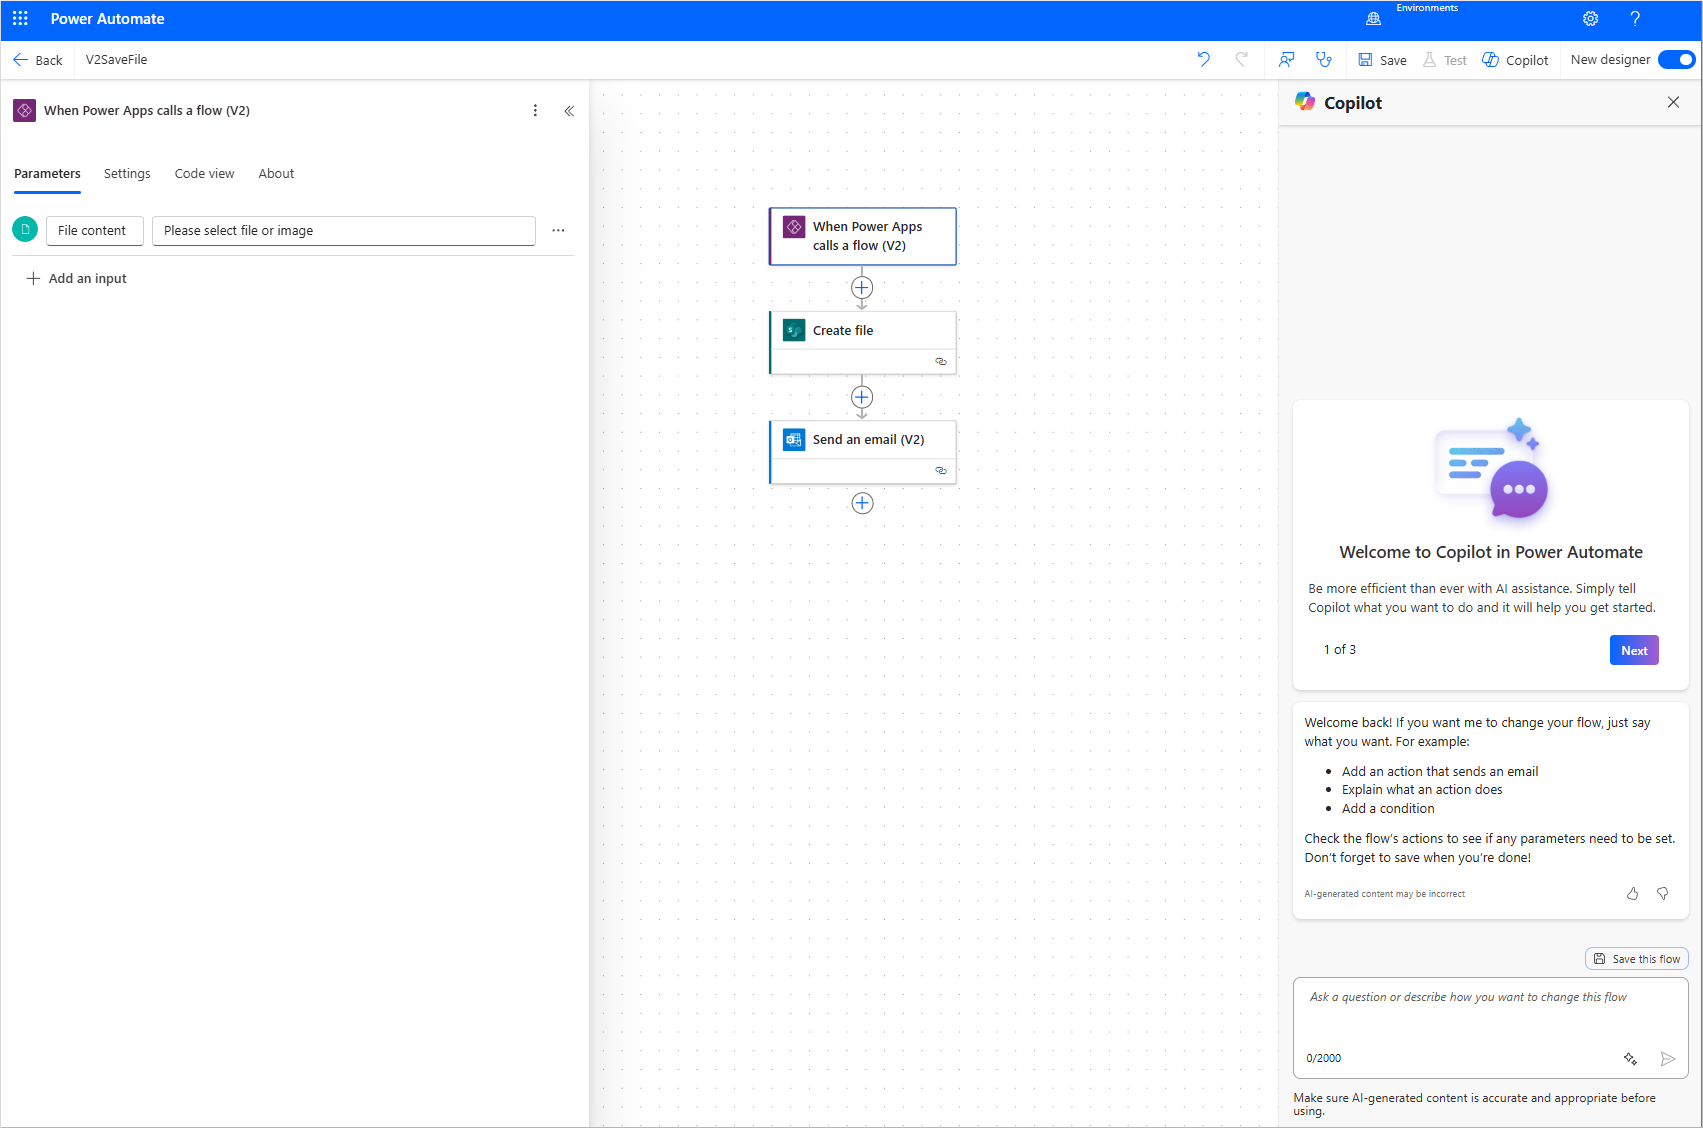Give thumbs down to Copilot response

tap(1662, 894)
